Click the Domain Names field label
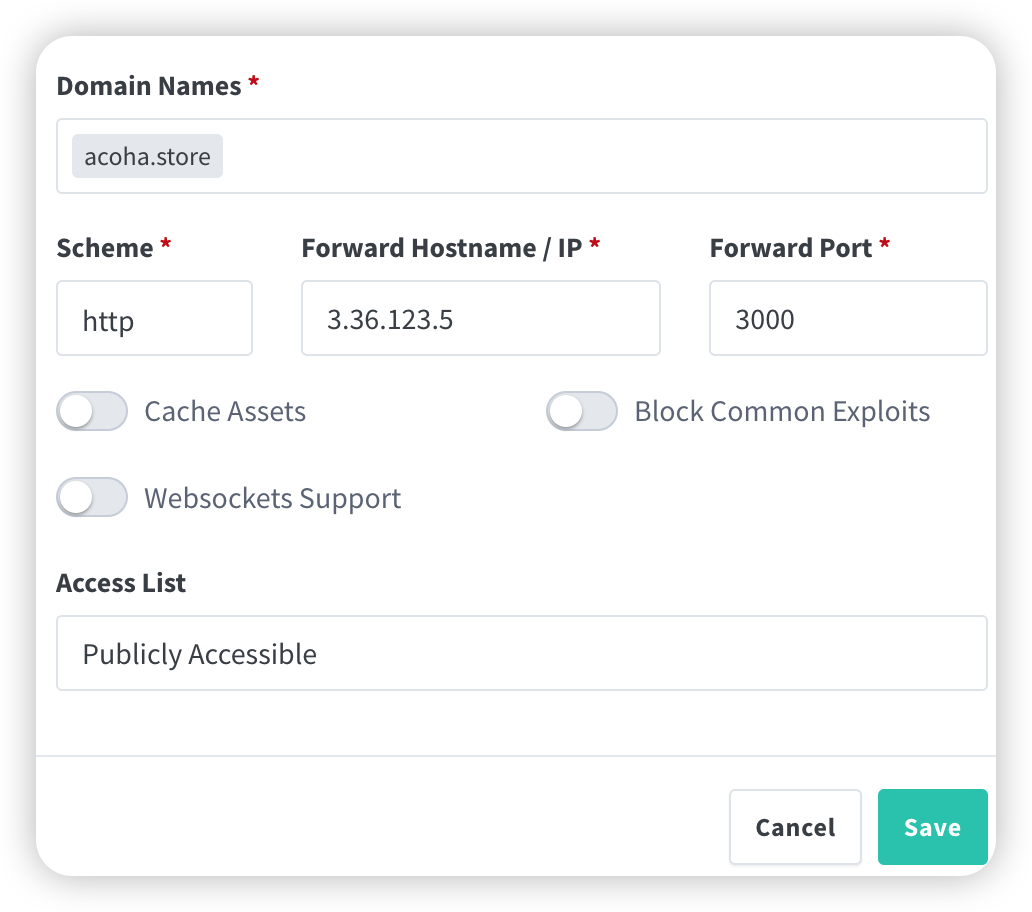The height and width of the screenshot is (912, 1032). point(149,86)
